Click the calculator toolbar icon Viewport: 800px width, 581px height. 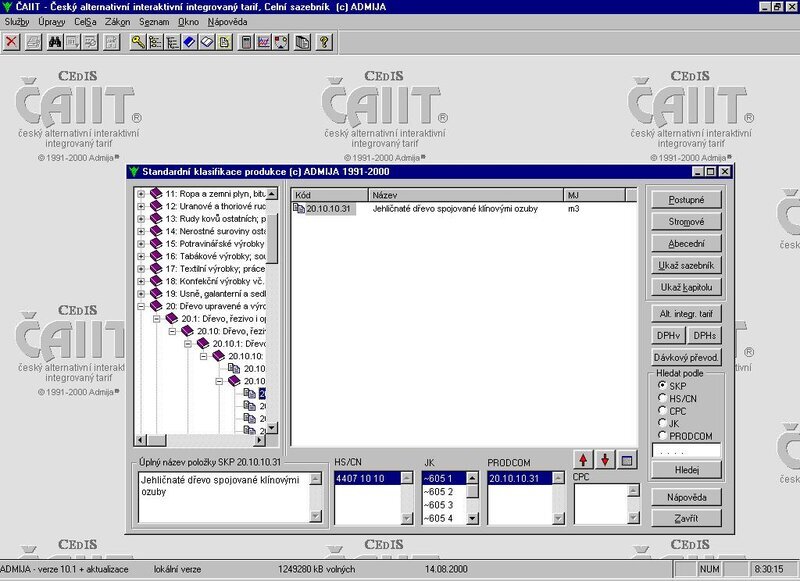coord(245,42)
